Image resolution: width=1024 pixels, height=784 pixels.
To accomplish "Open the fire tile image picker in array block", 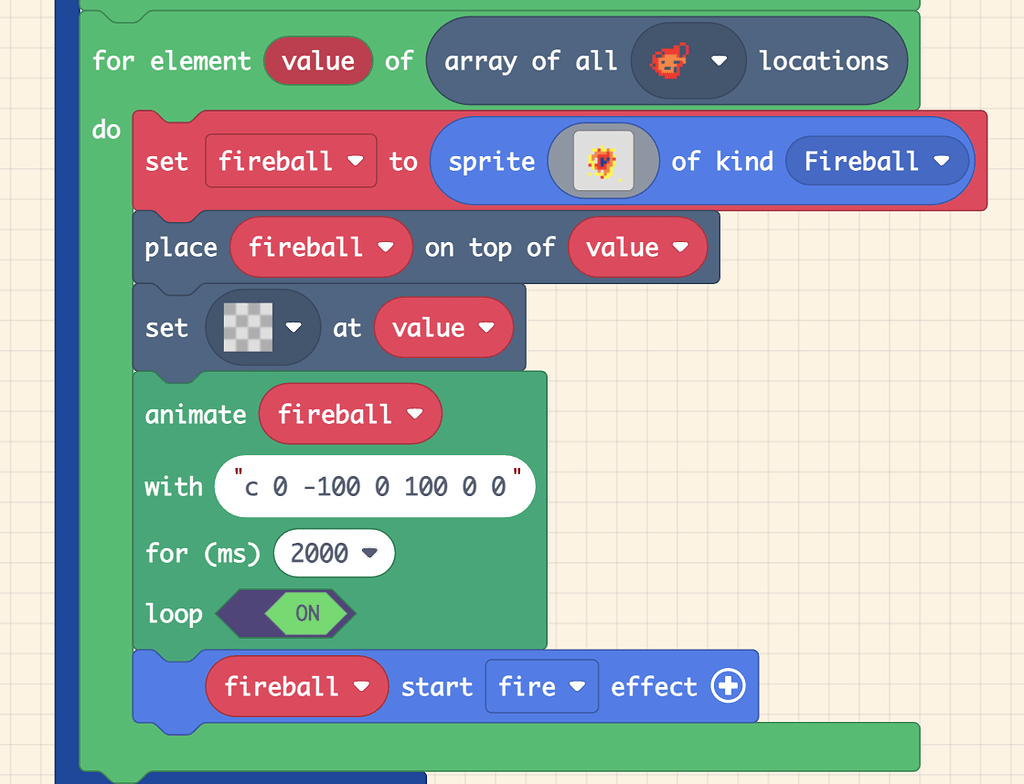I will coord(717,60).
